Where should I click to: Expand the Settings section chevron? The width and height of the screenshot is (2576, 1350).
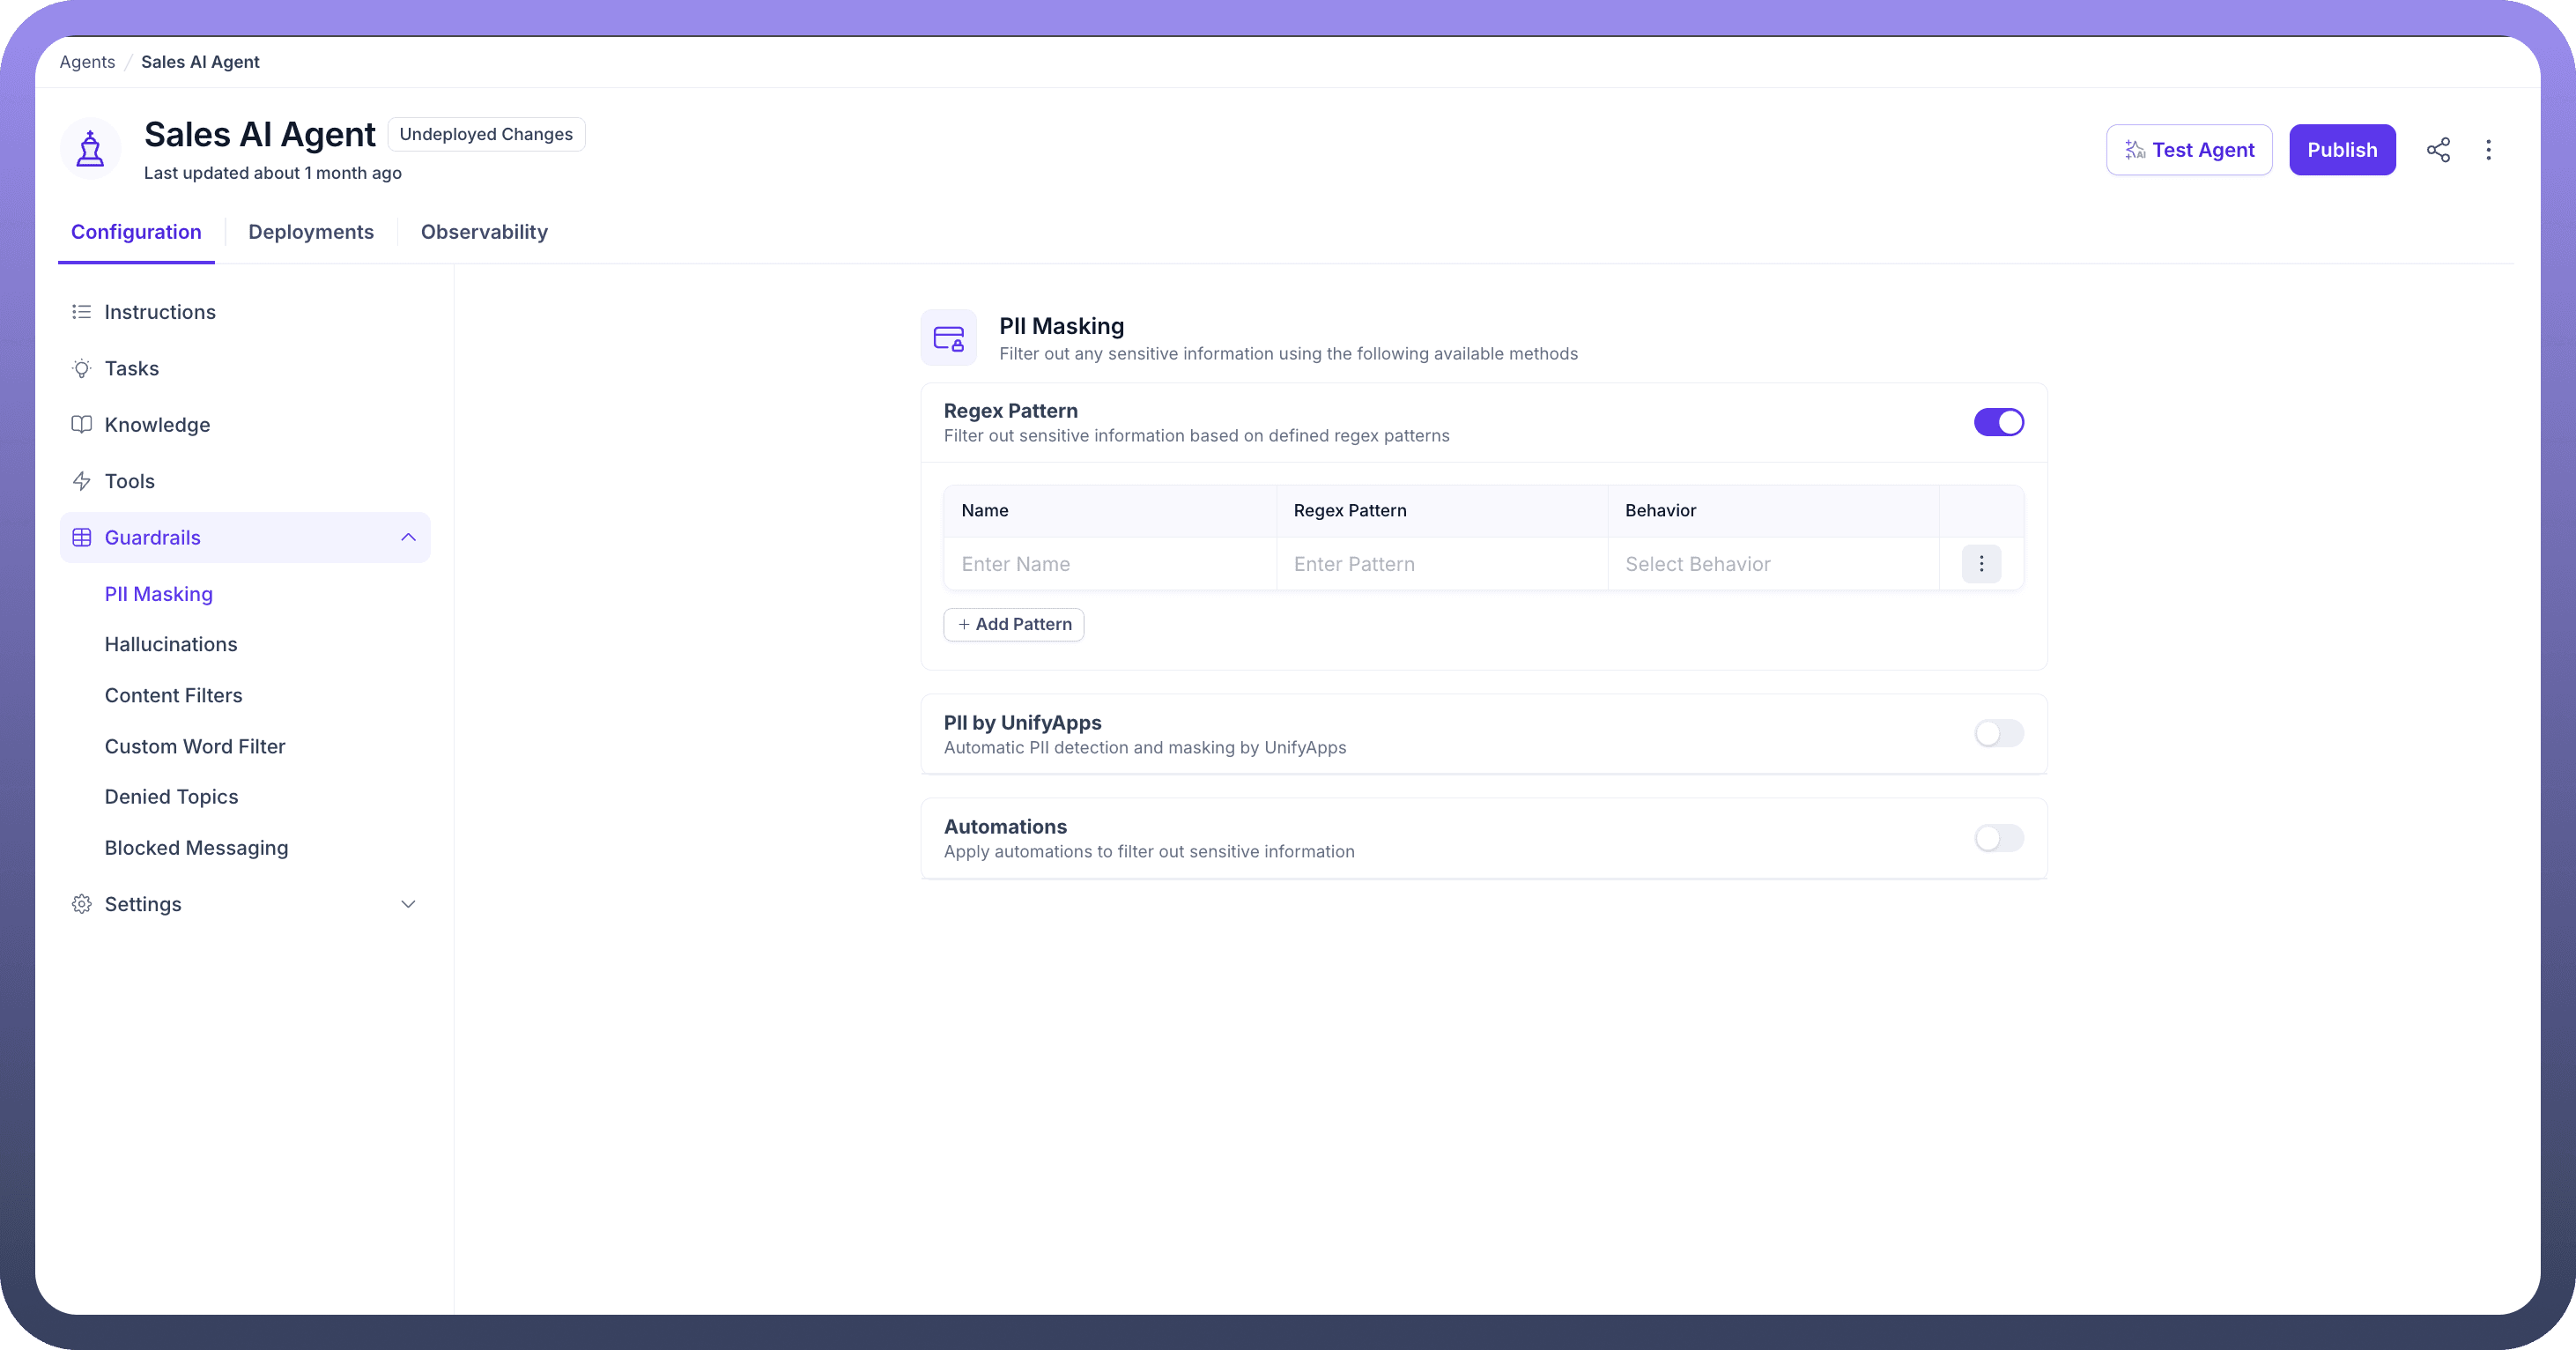(x=408, y=904)
